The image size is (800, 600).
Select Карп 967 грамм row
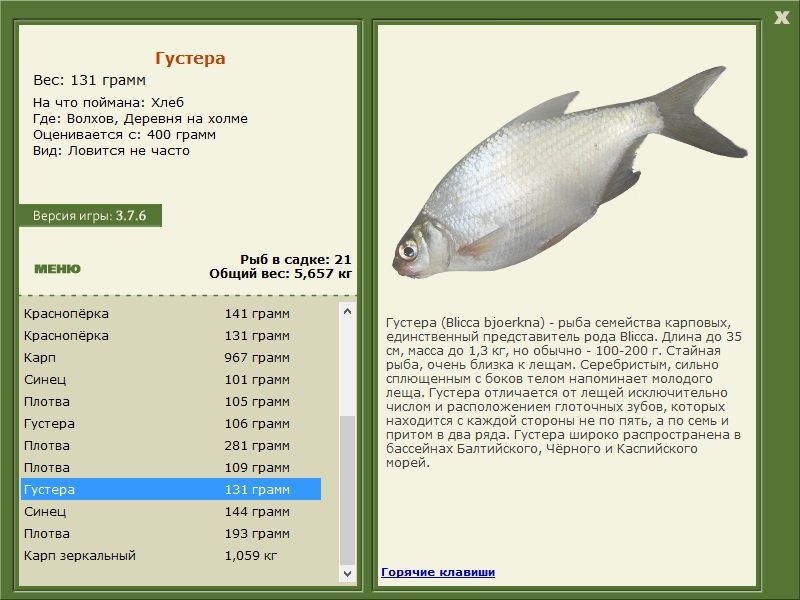[x=170, y=357]
